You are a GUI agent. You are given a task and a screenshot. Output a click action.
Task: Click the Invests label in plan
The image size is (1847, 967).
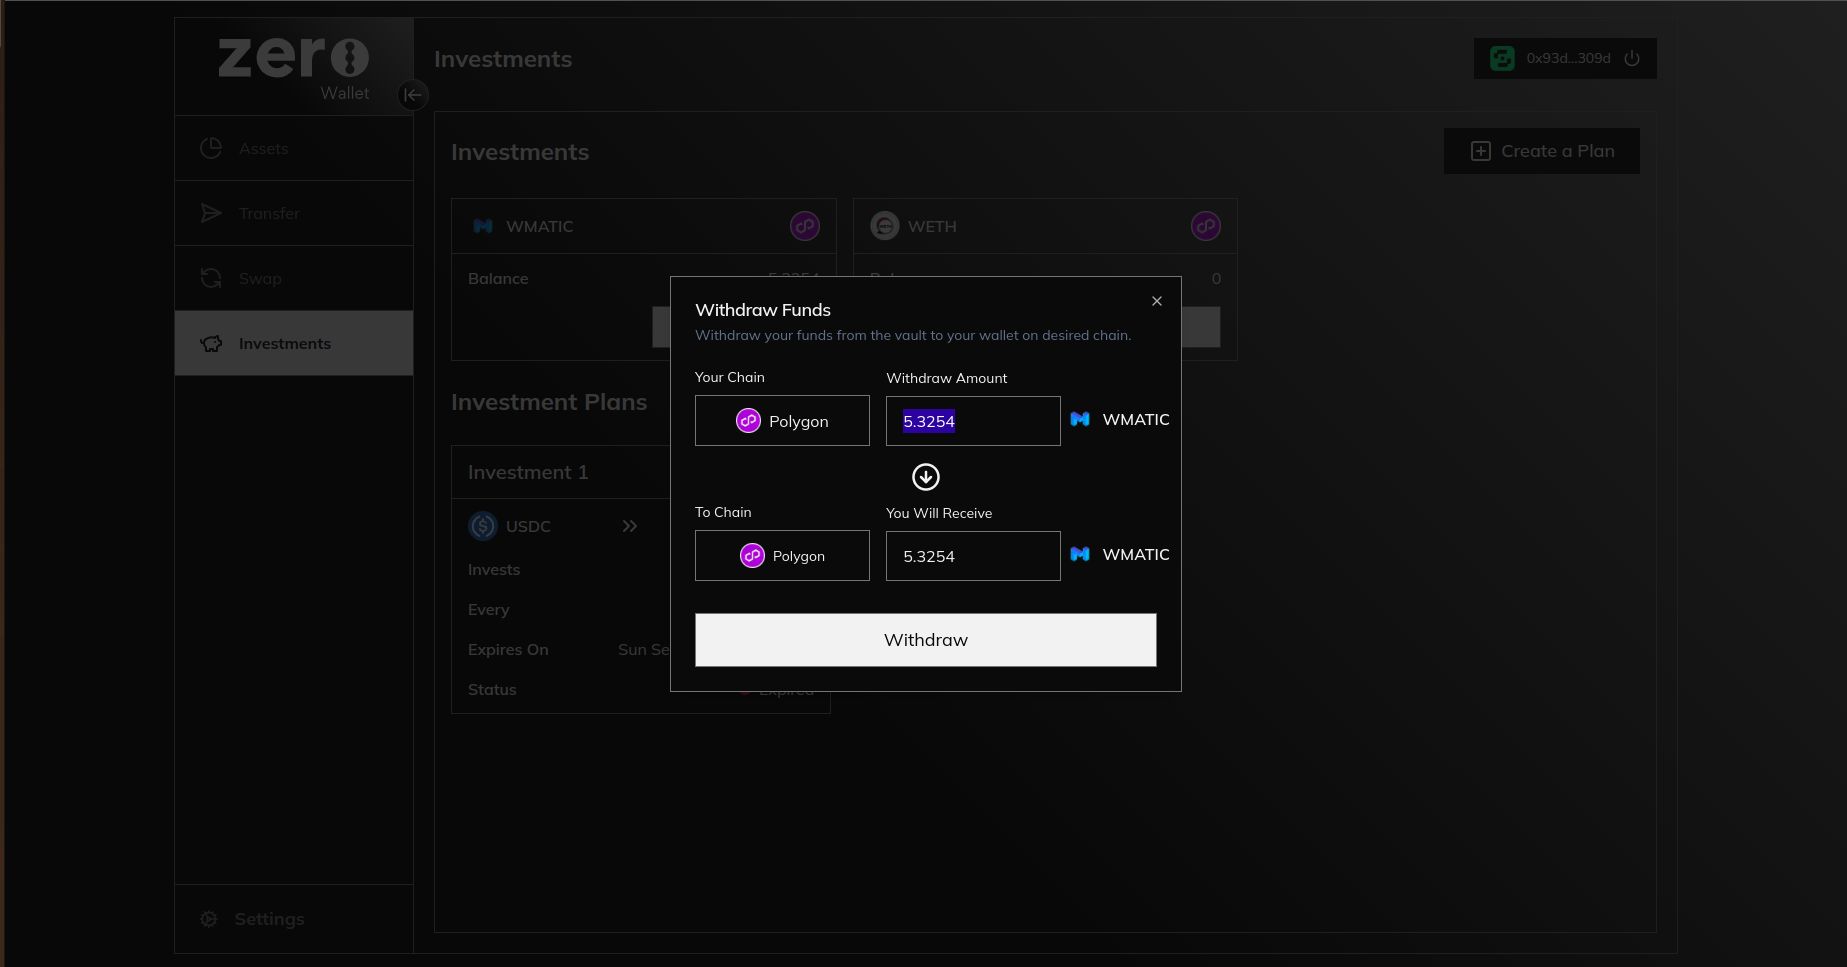(494, 570)
